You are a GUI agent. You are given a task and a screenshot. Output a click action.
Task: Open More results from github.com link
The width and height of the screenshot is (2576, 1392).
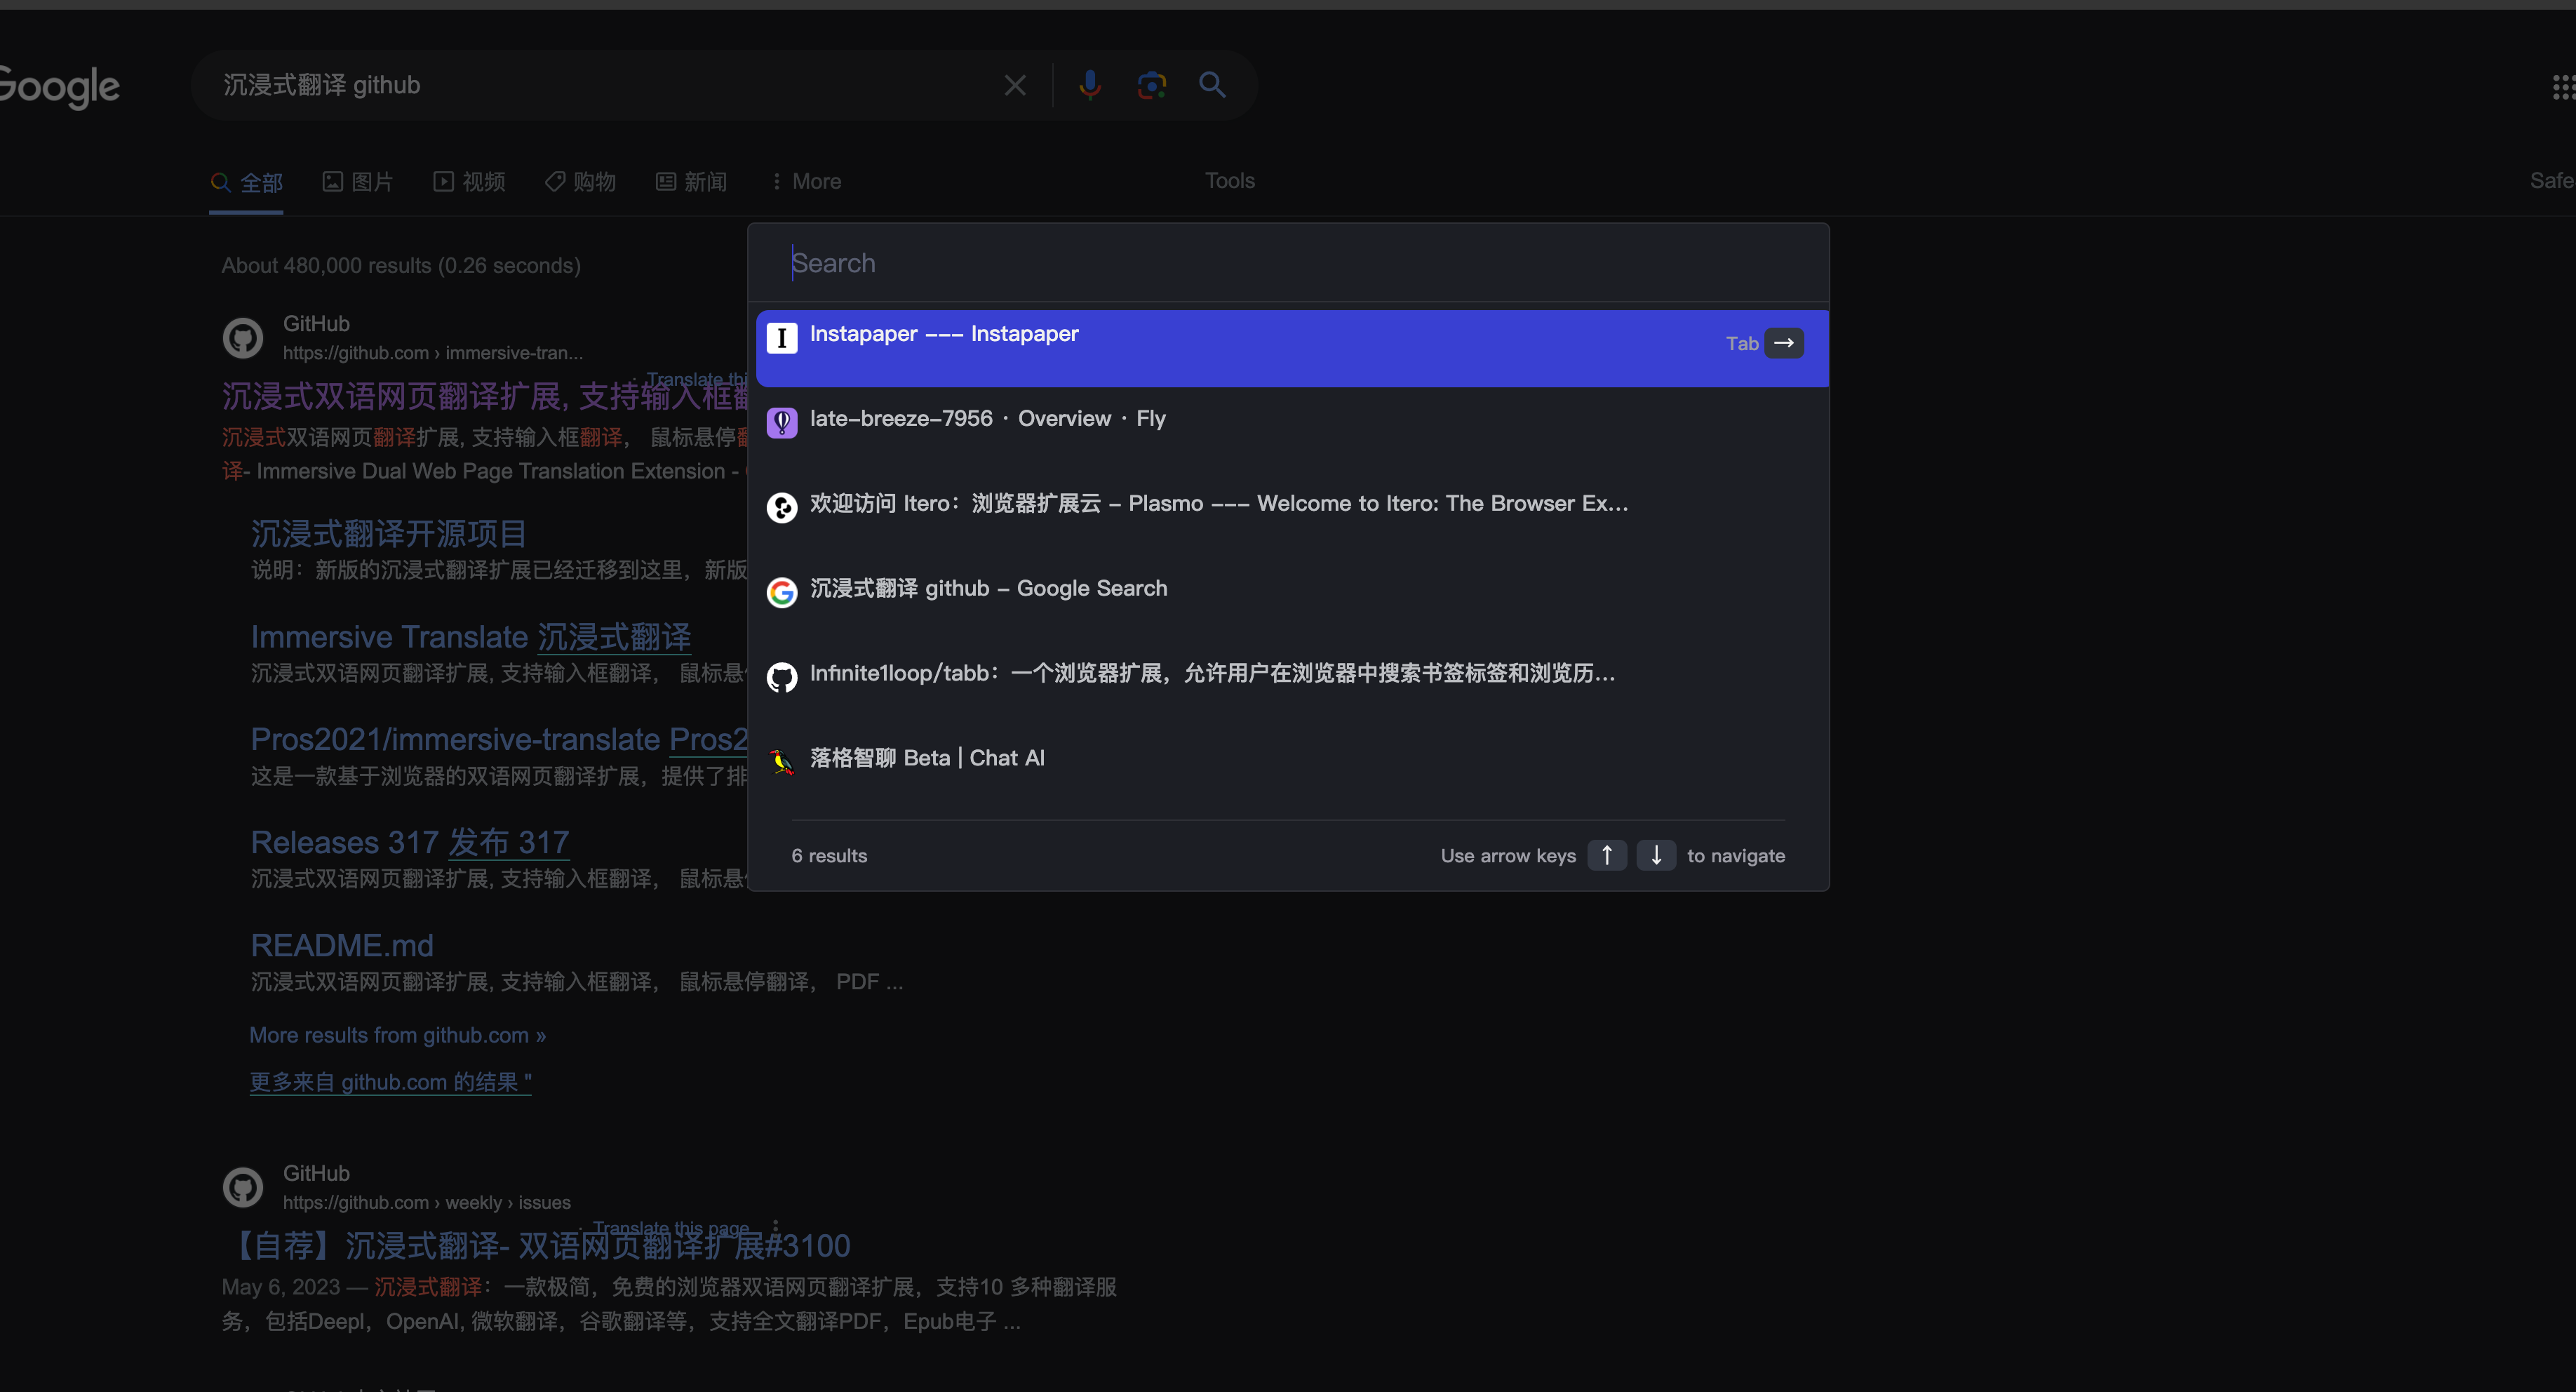point(397,1035)
